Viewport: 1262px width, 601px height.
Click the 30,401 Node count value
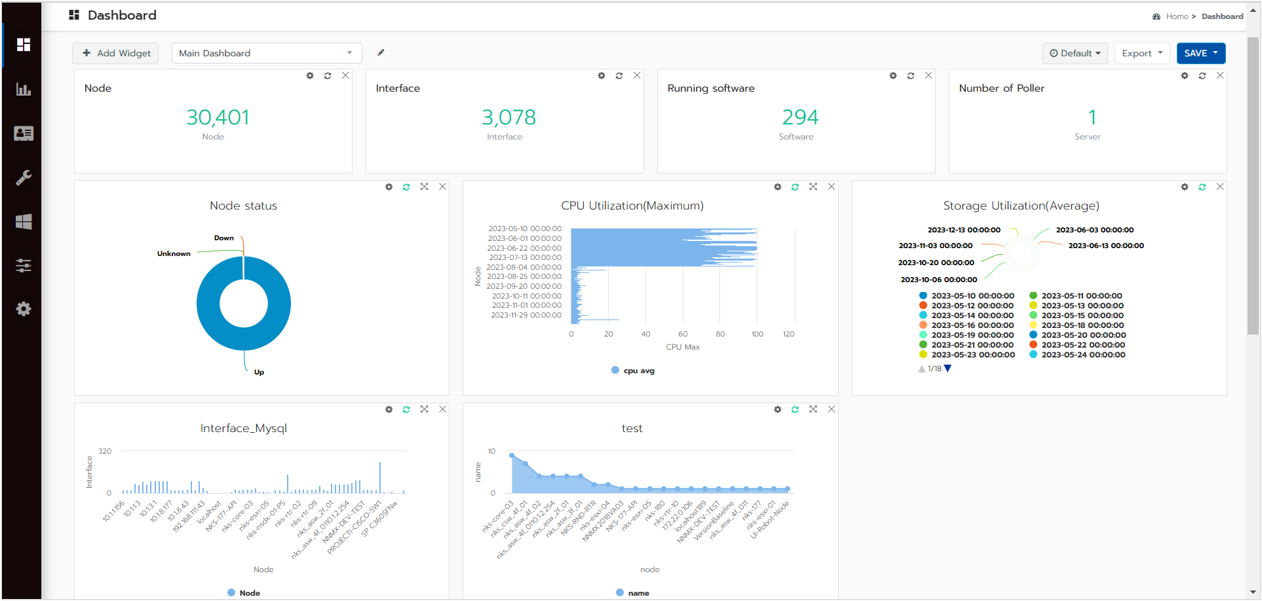click(x=217, y=117)
